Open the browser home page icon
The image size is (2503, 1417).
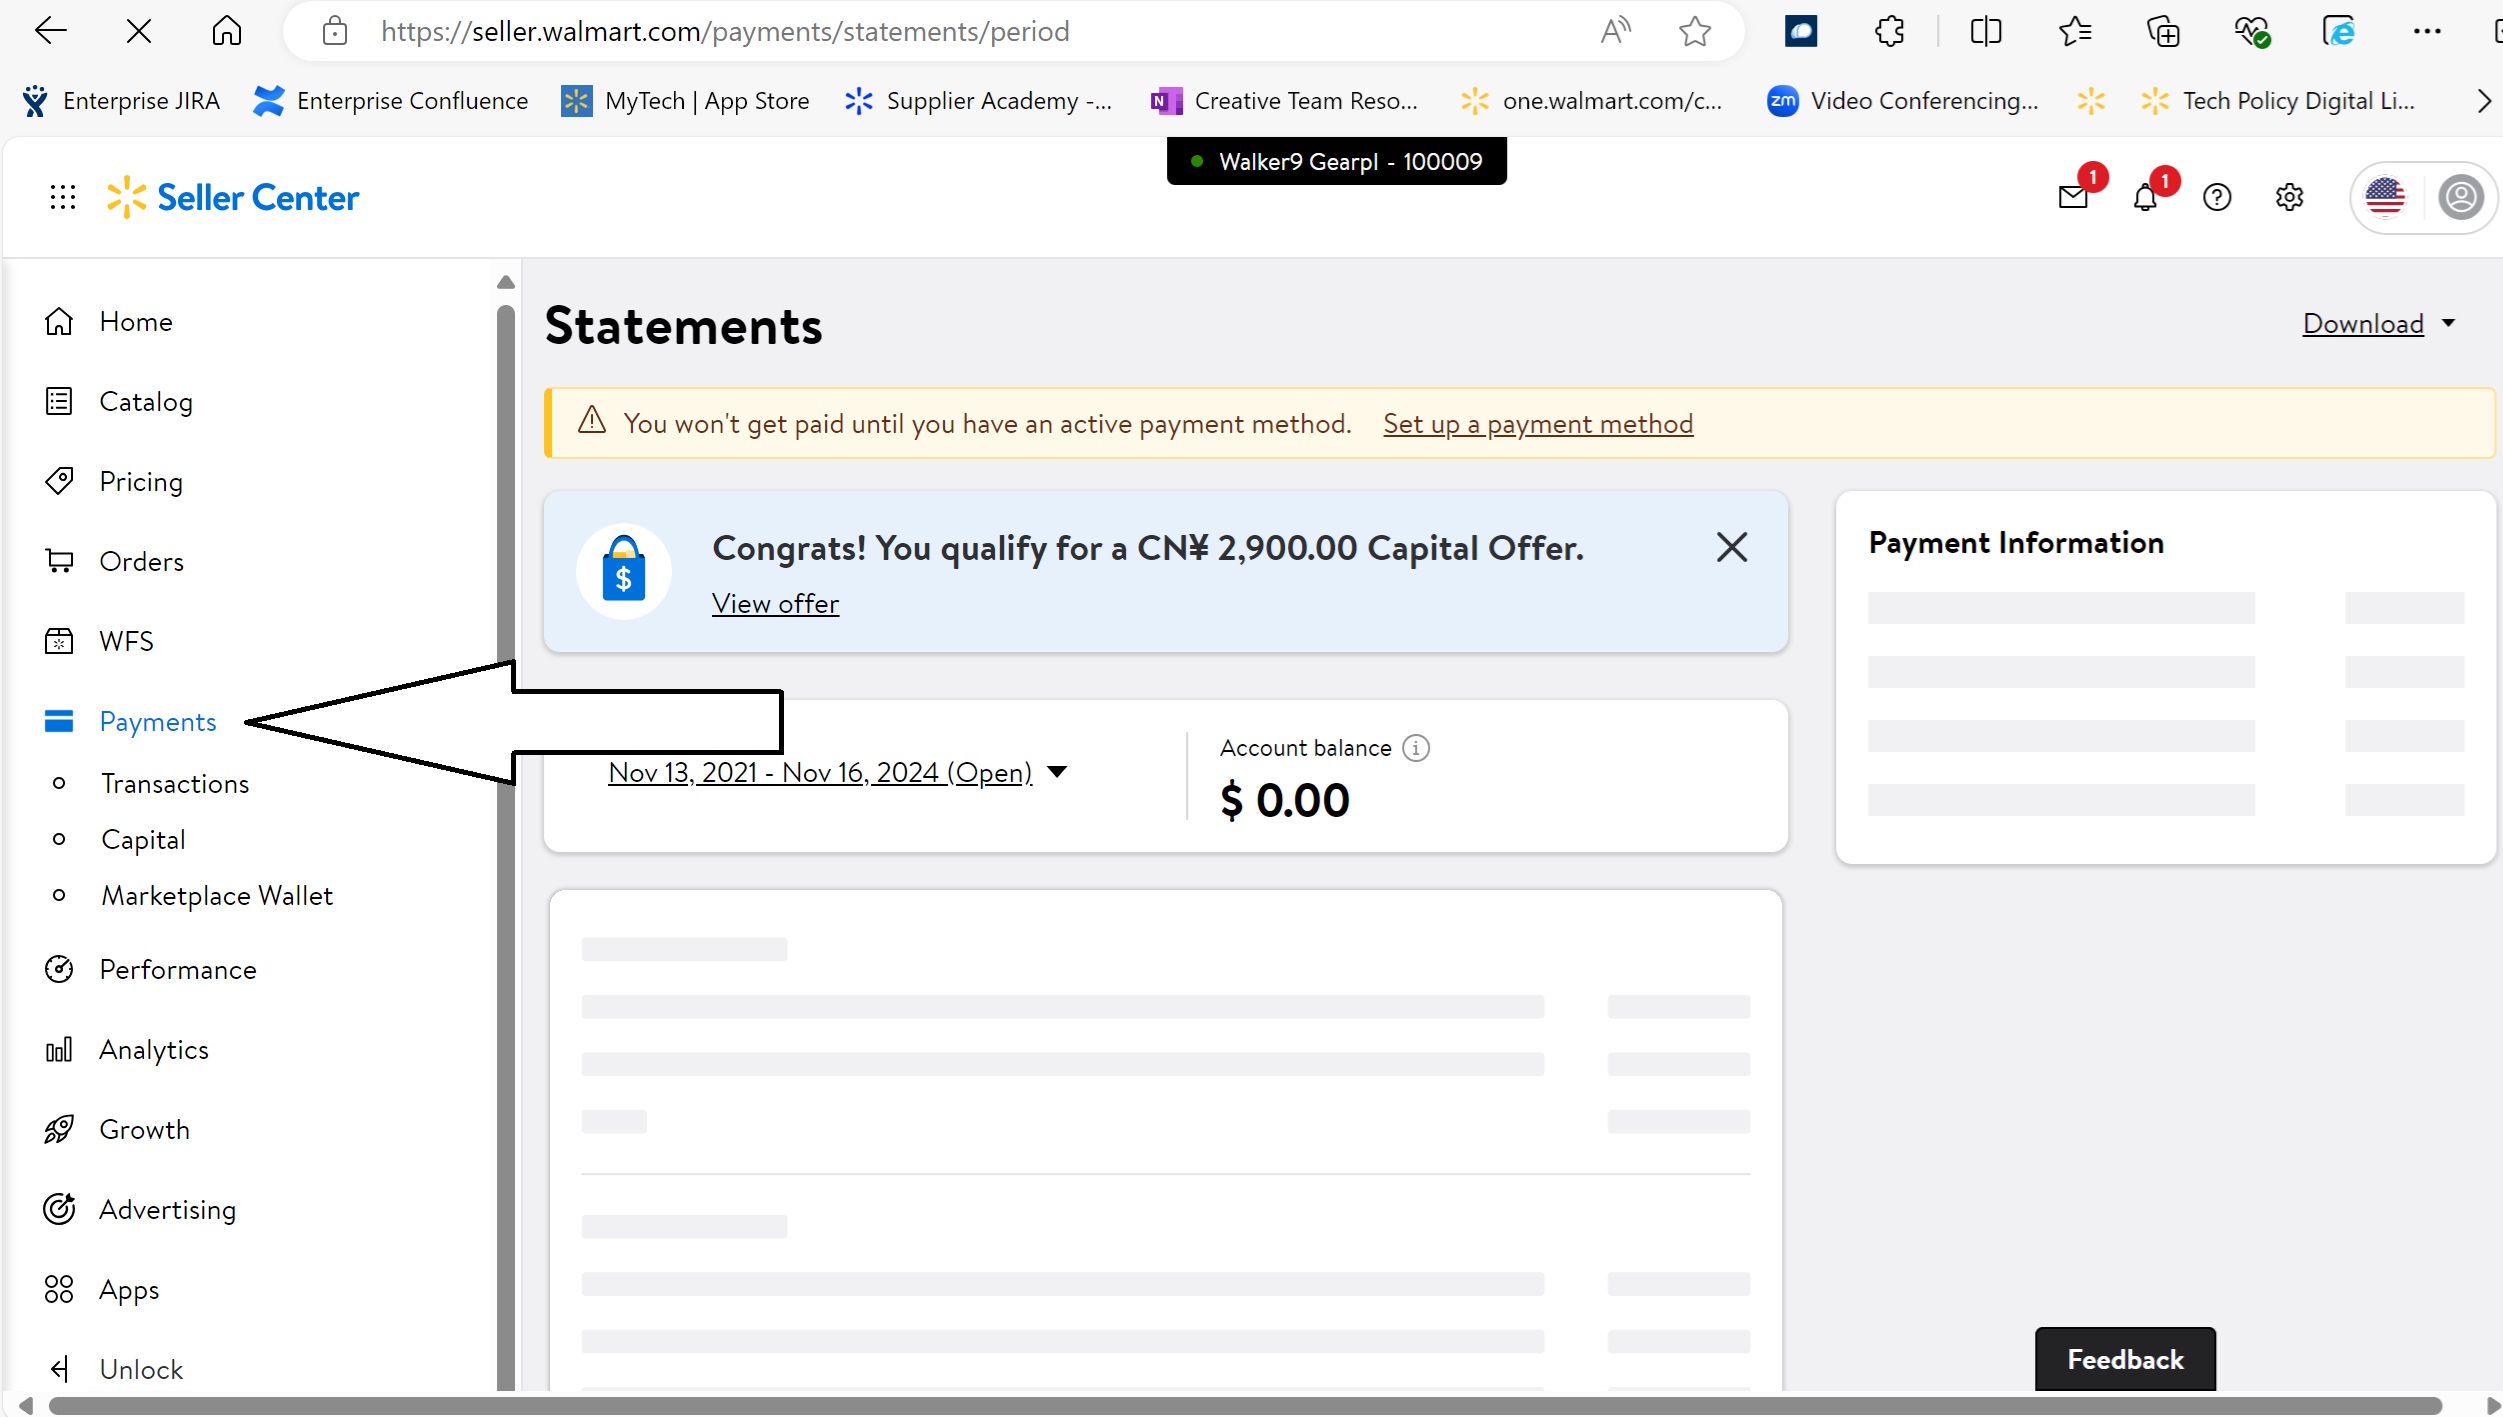pyautogui.click(x=227, y=31)
